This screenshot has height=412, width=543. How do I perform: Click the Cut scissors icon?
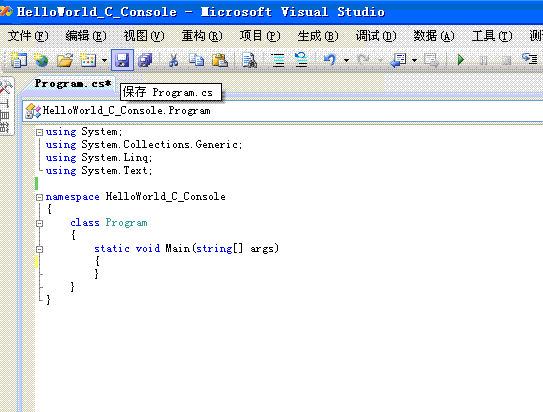click(173, 60)
